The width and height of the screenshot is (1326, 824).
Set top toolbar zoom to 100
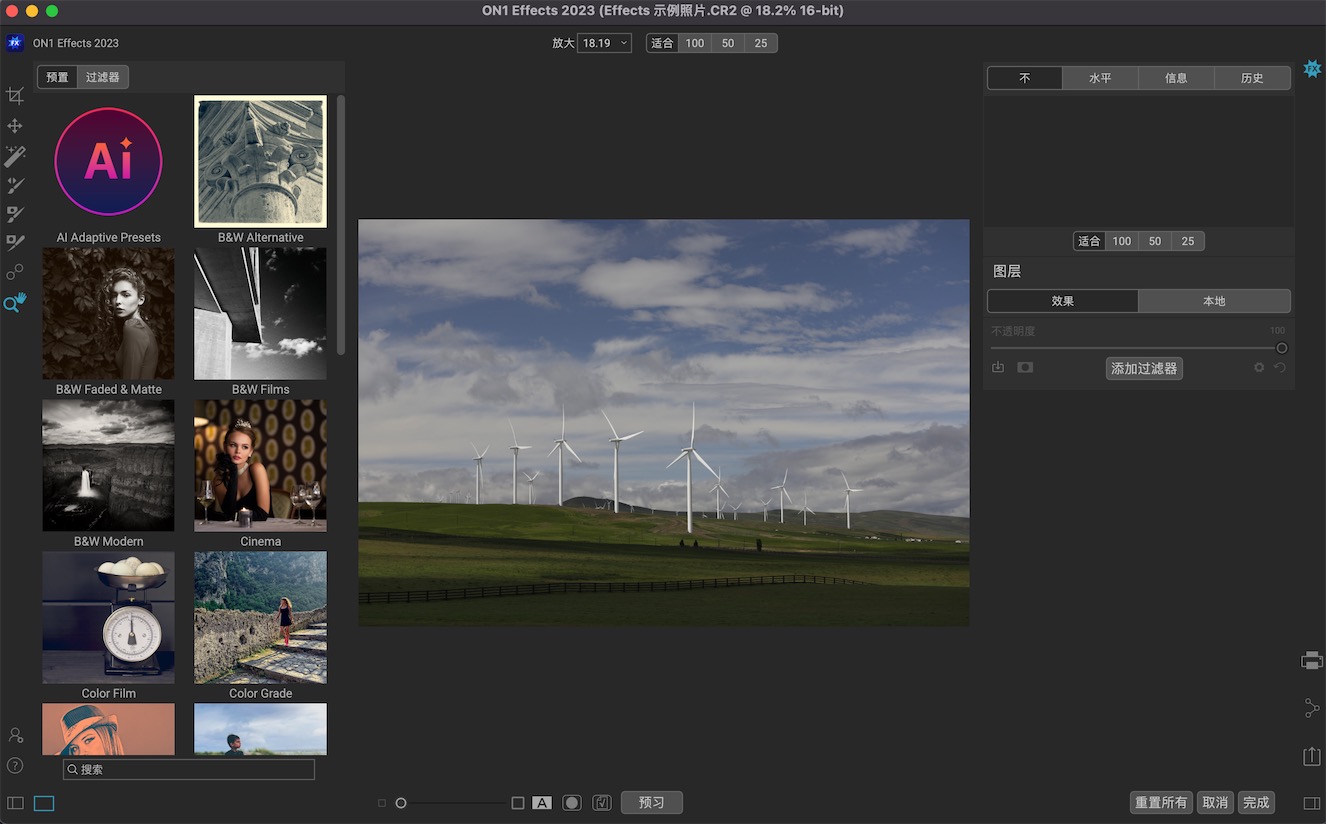[695, 43]
